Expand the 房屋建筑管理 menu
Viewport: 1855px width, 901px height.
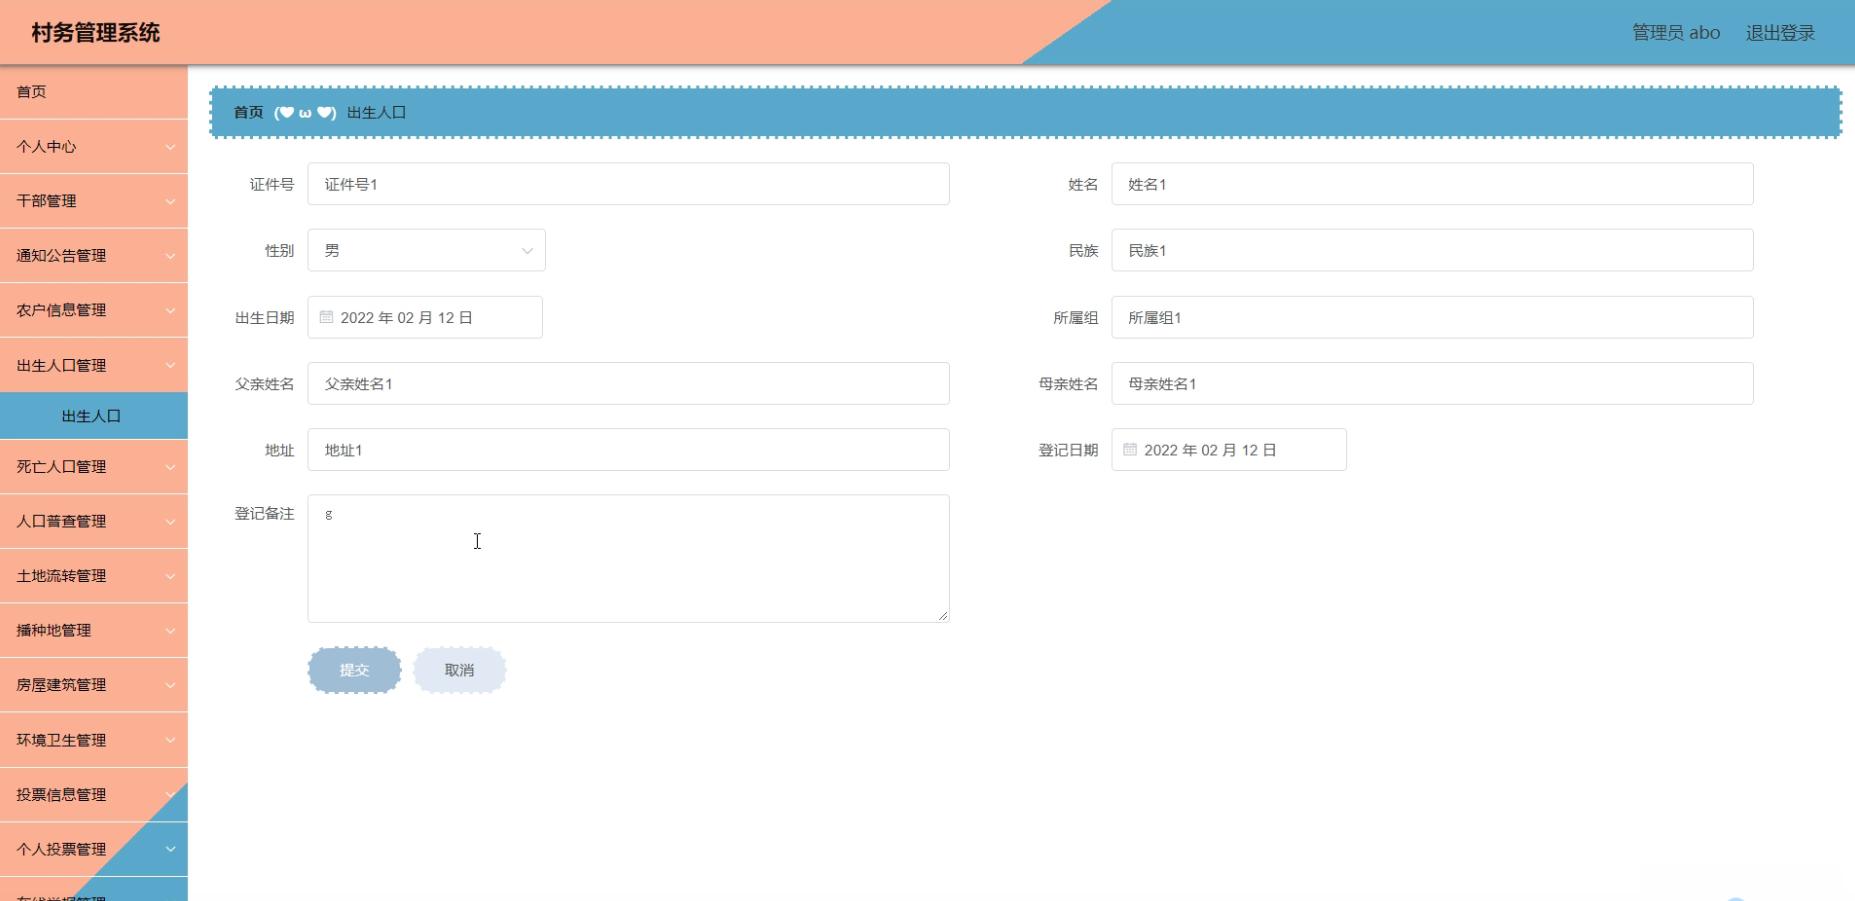pos(94,685)
